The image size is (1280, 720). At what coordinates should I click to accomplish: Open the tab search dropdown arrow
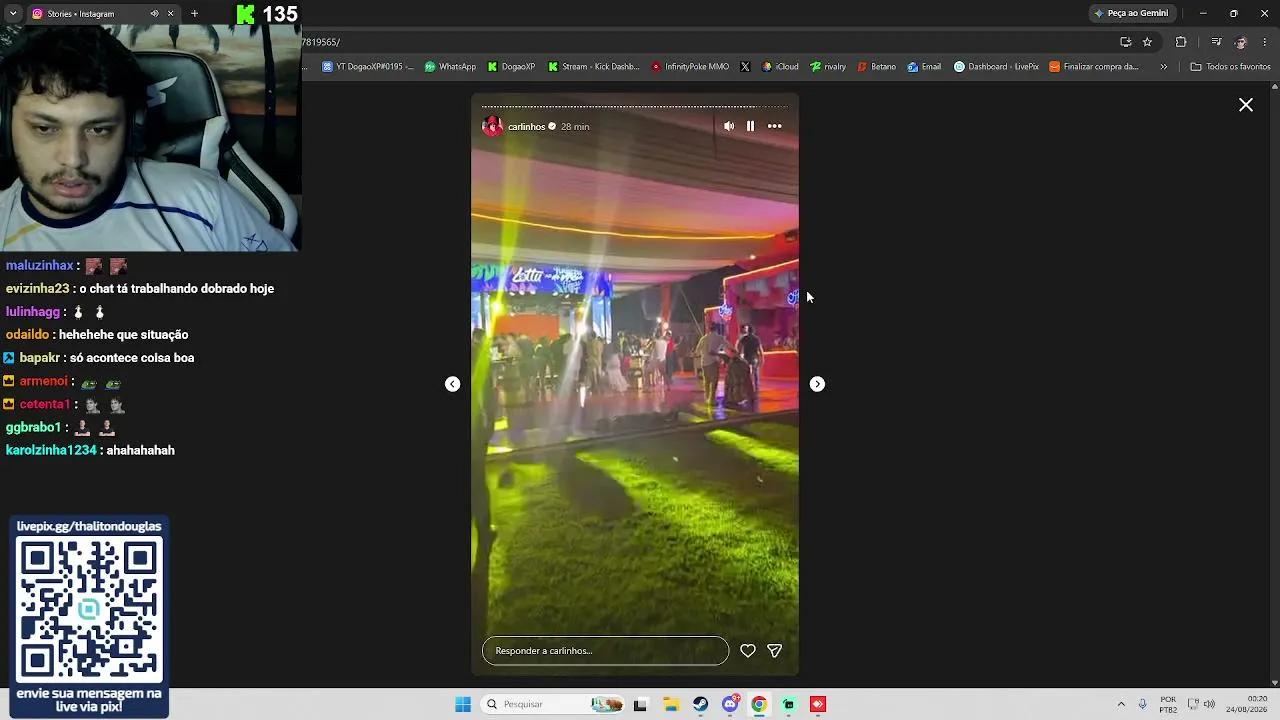13,14
